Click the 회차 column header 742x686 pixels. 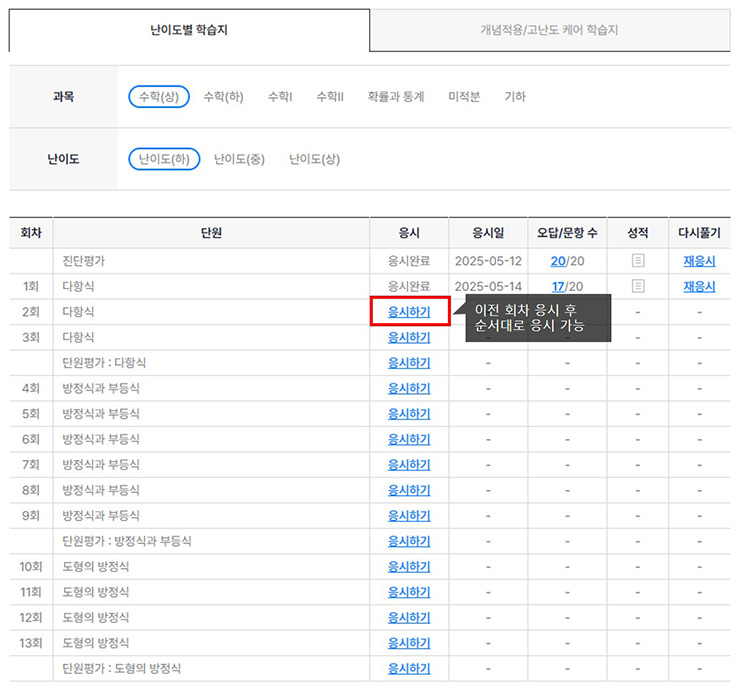tap(31, 233)
